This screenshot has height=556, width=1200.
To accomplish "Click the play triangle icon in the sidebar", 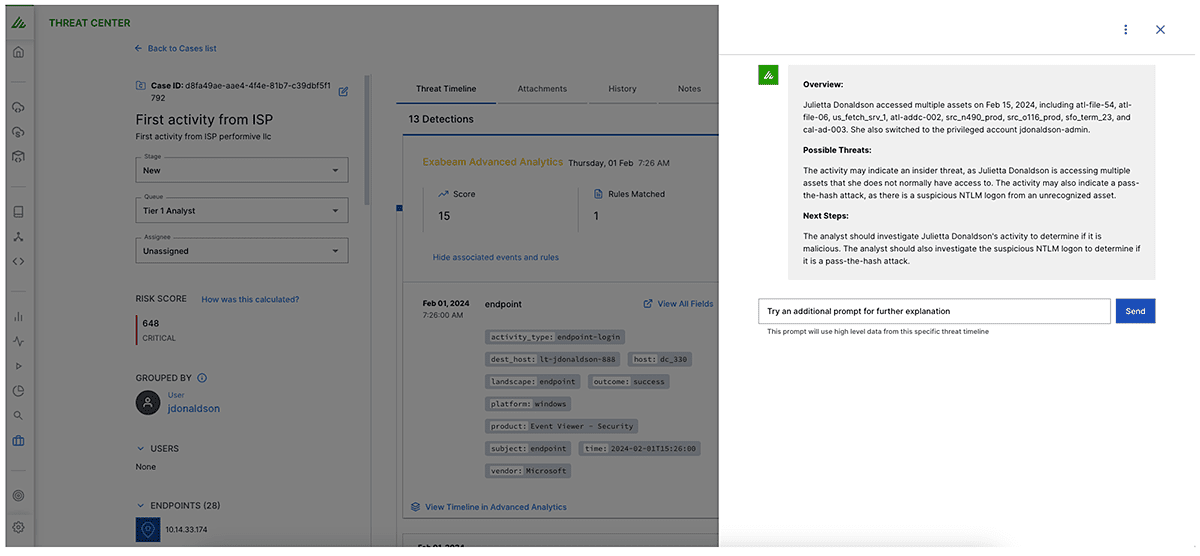I will click(x=18, y=366).
